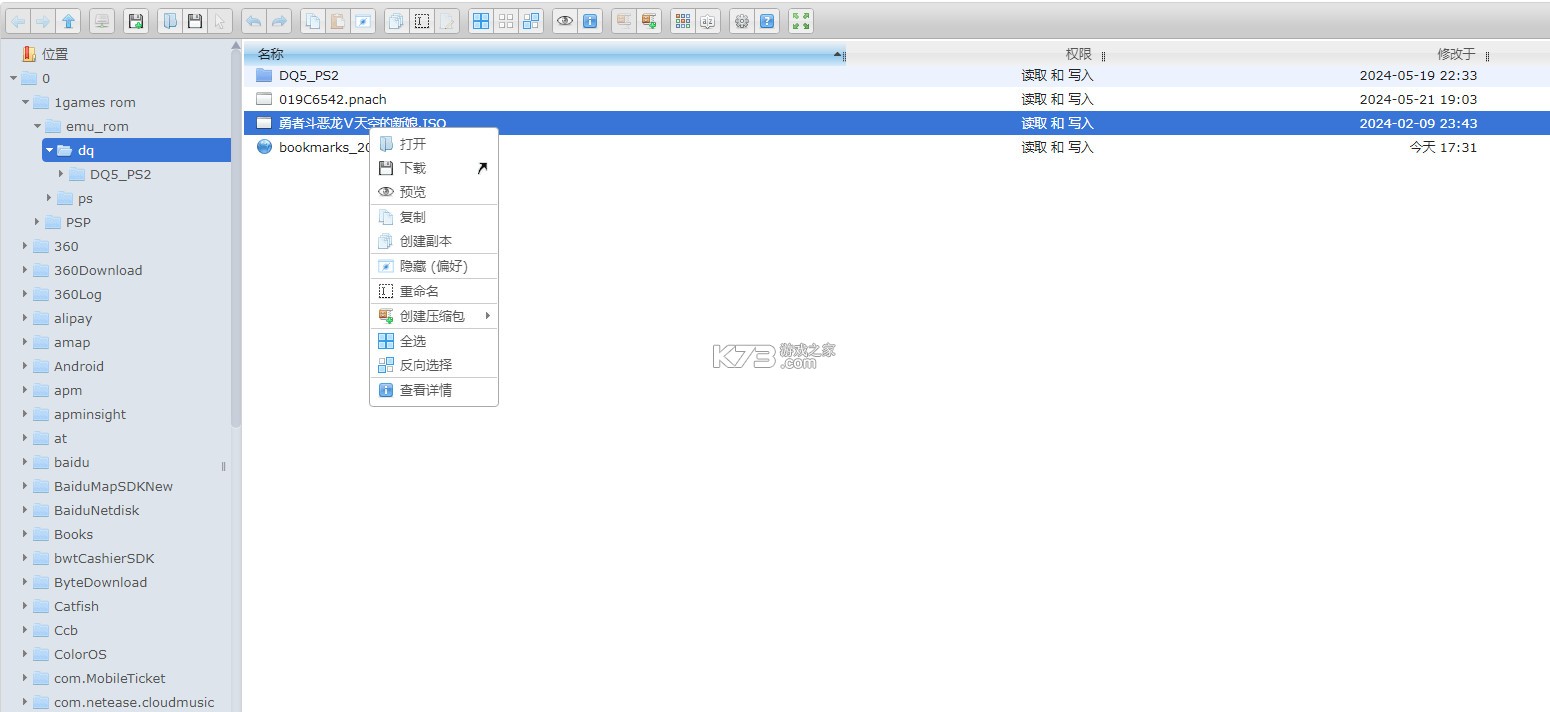The image size is (1550, 712).
Task: Click the alphabetical sort icon in the toolbar
Action: coord(707,20)
